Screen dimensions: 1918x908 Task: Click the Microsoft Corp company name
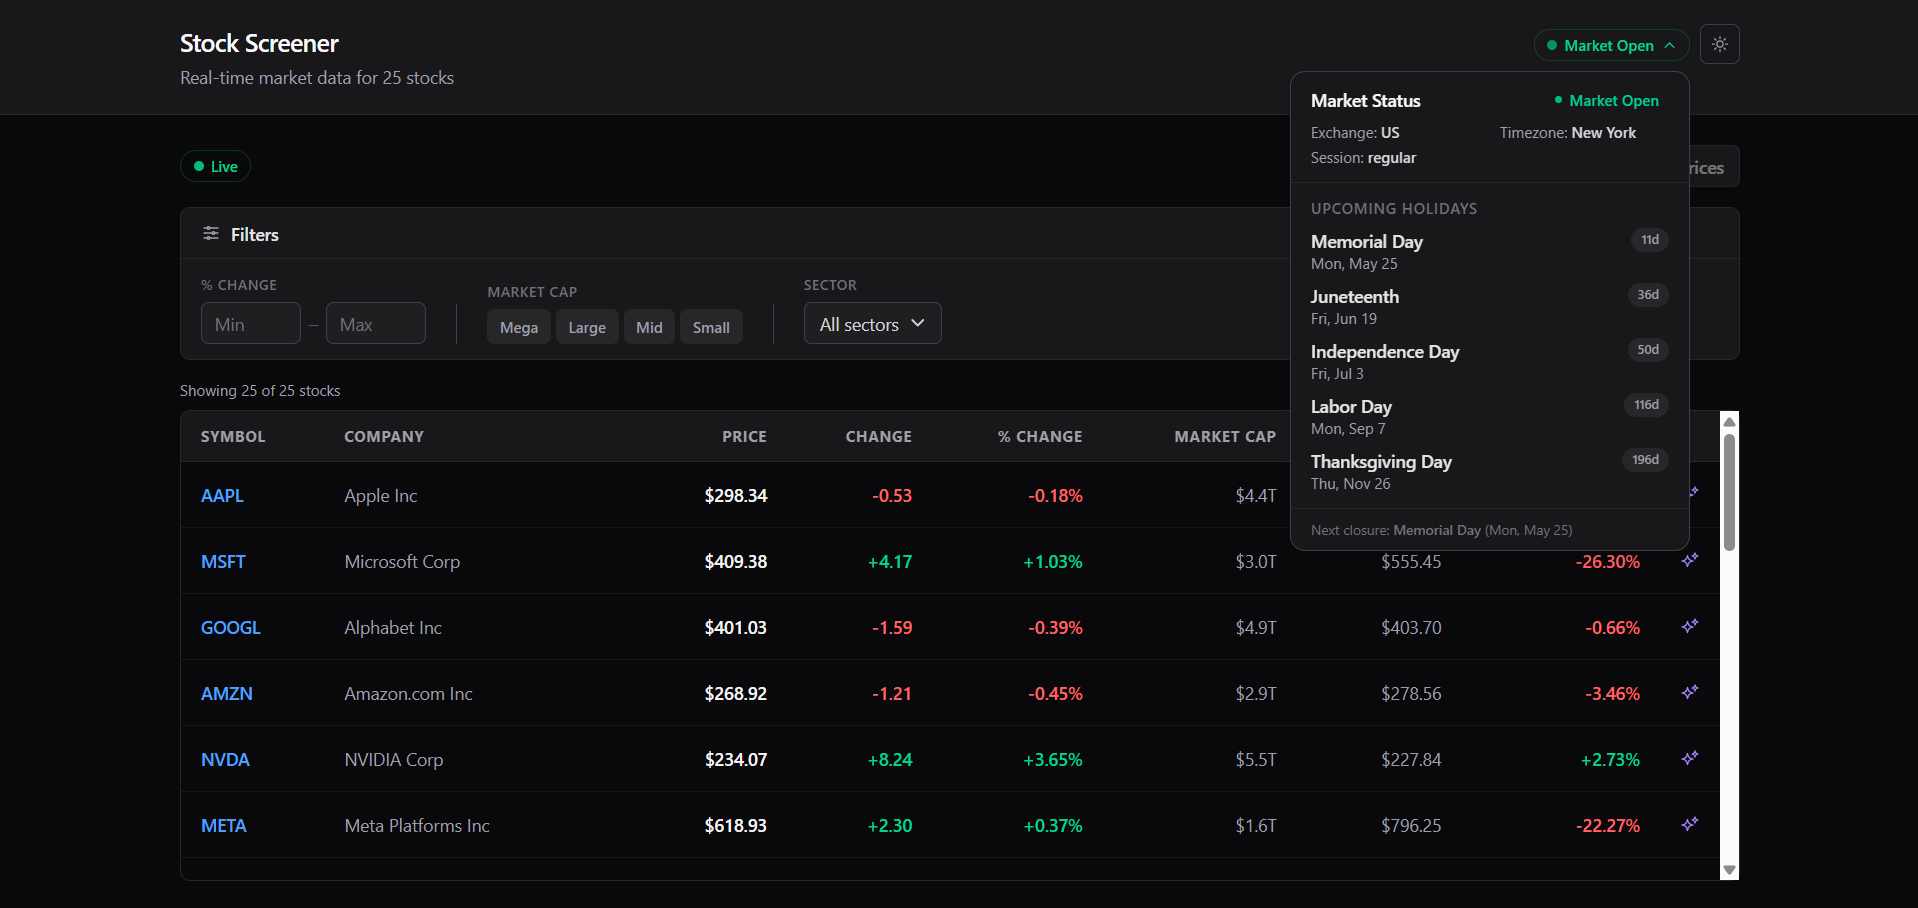click(402, 561)
